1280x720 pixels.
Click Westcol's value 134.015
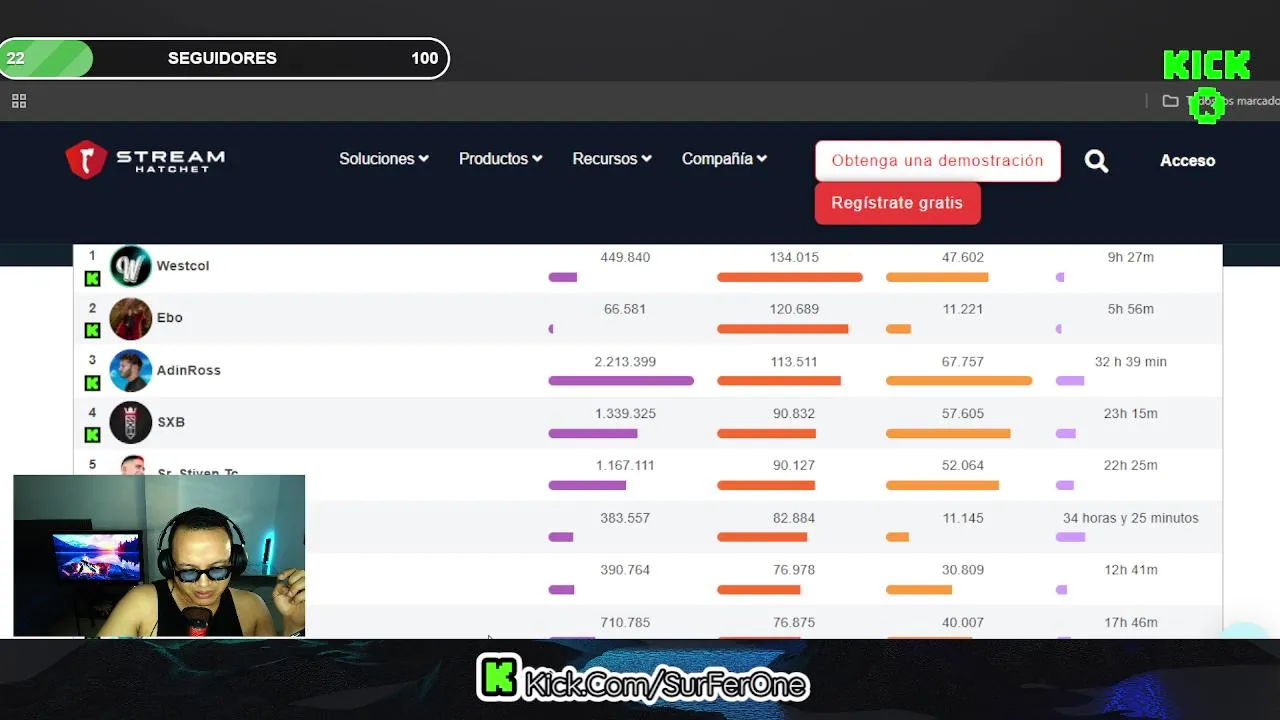794,258
